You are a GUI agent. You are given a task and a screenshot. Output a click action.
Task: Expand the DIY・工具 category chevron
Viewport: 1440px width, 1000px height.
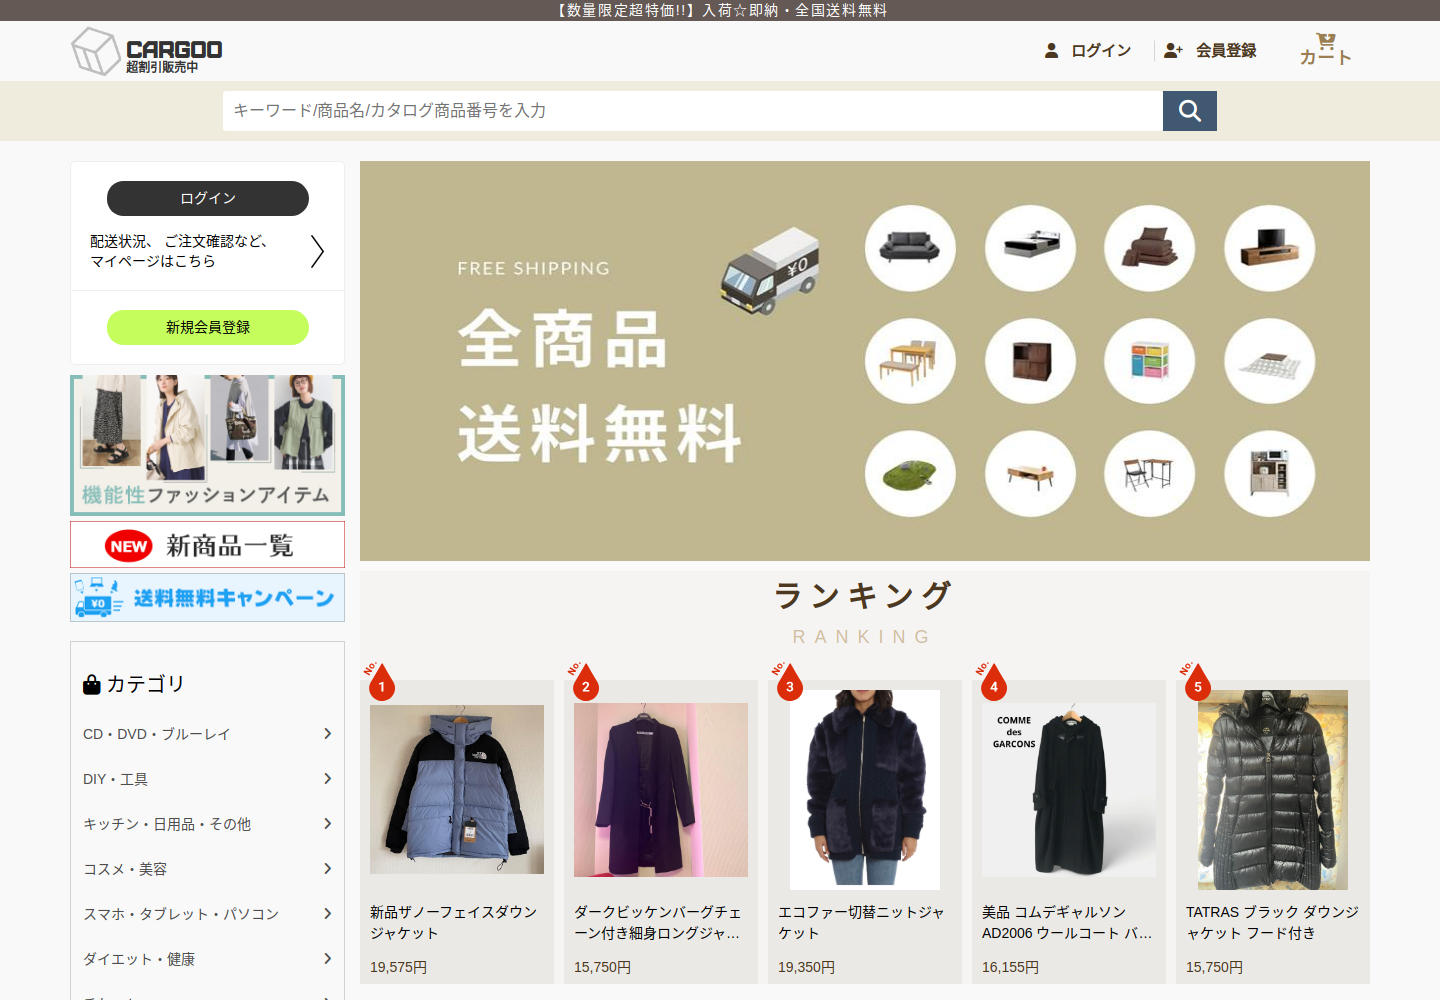pyautogui.click(x=327, y=779)
